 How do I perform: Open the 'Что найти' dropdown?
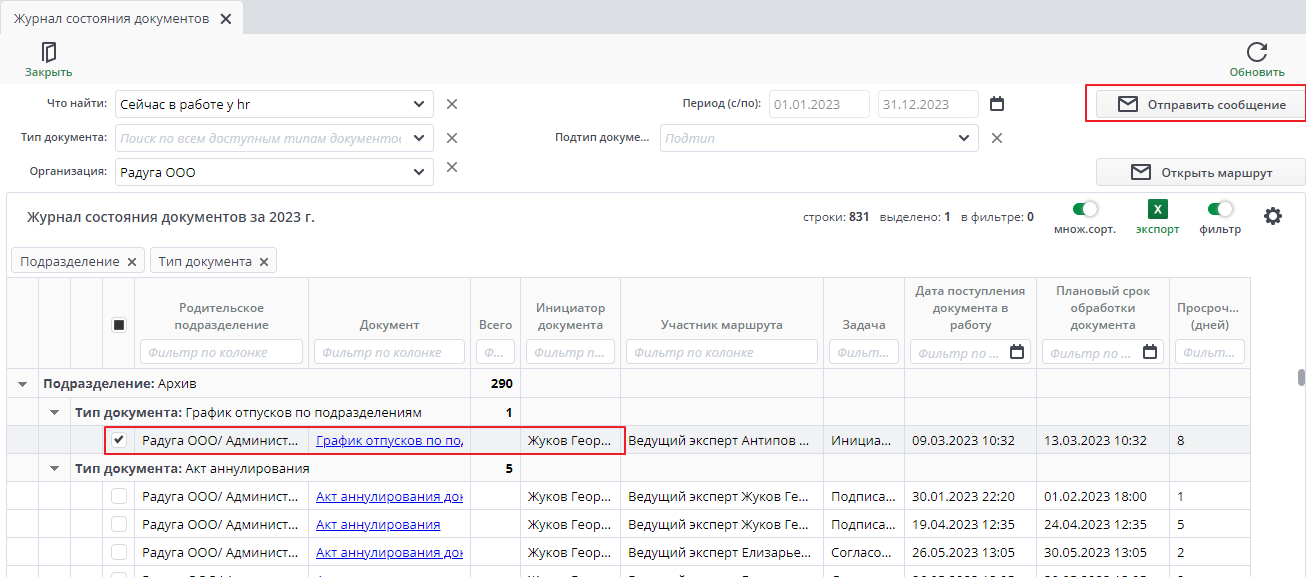click(418, 104)
